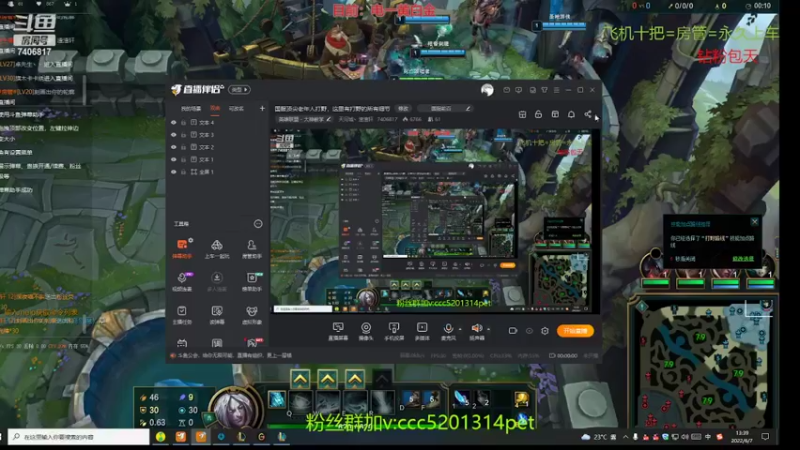Screen dimensions: 800x450
Task: Switch to the first scene tab
Action: pyautogui.click(x=191, y=109)
